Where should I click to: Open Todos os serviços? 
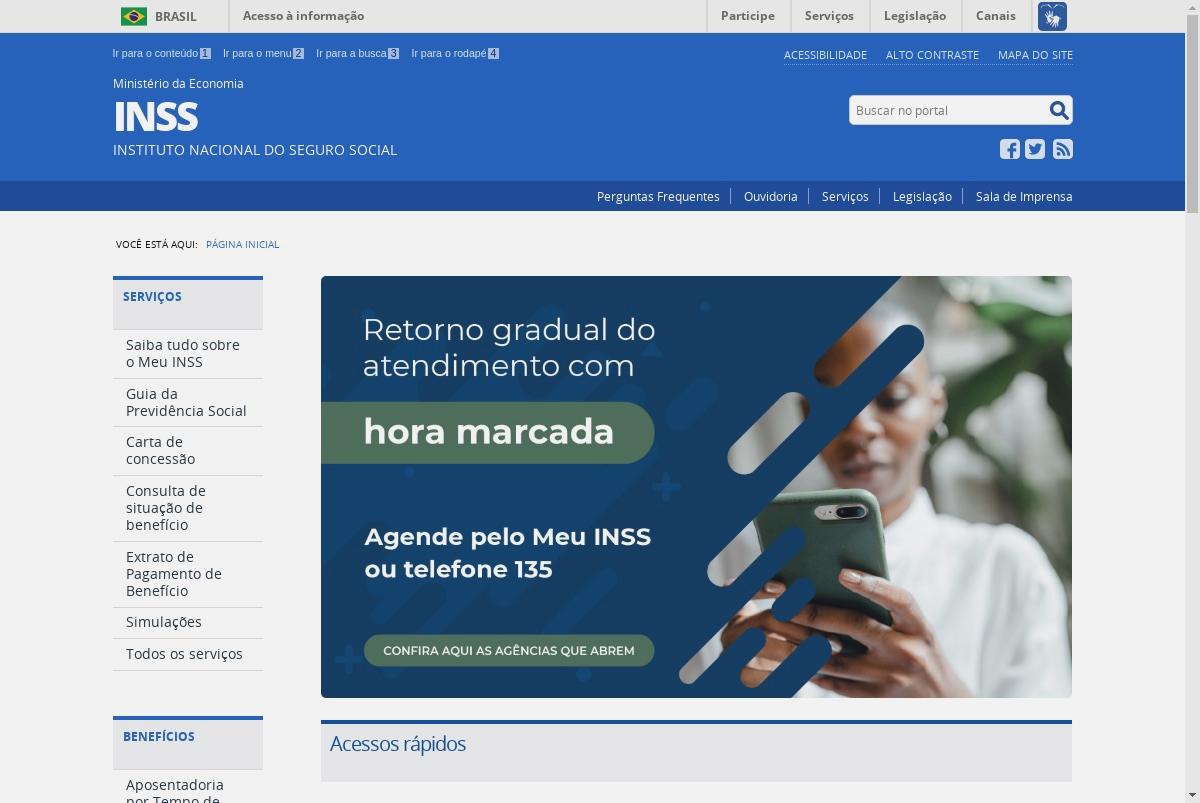(x=188, y=654)
